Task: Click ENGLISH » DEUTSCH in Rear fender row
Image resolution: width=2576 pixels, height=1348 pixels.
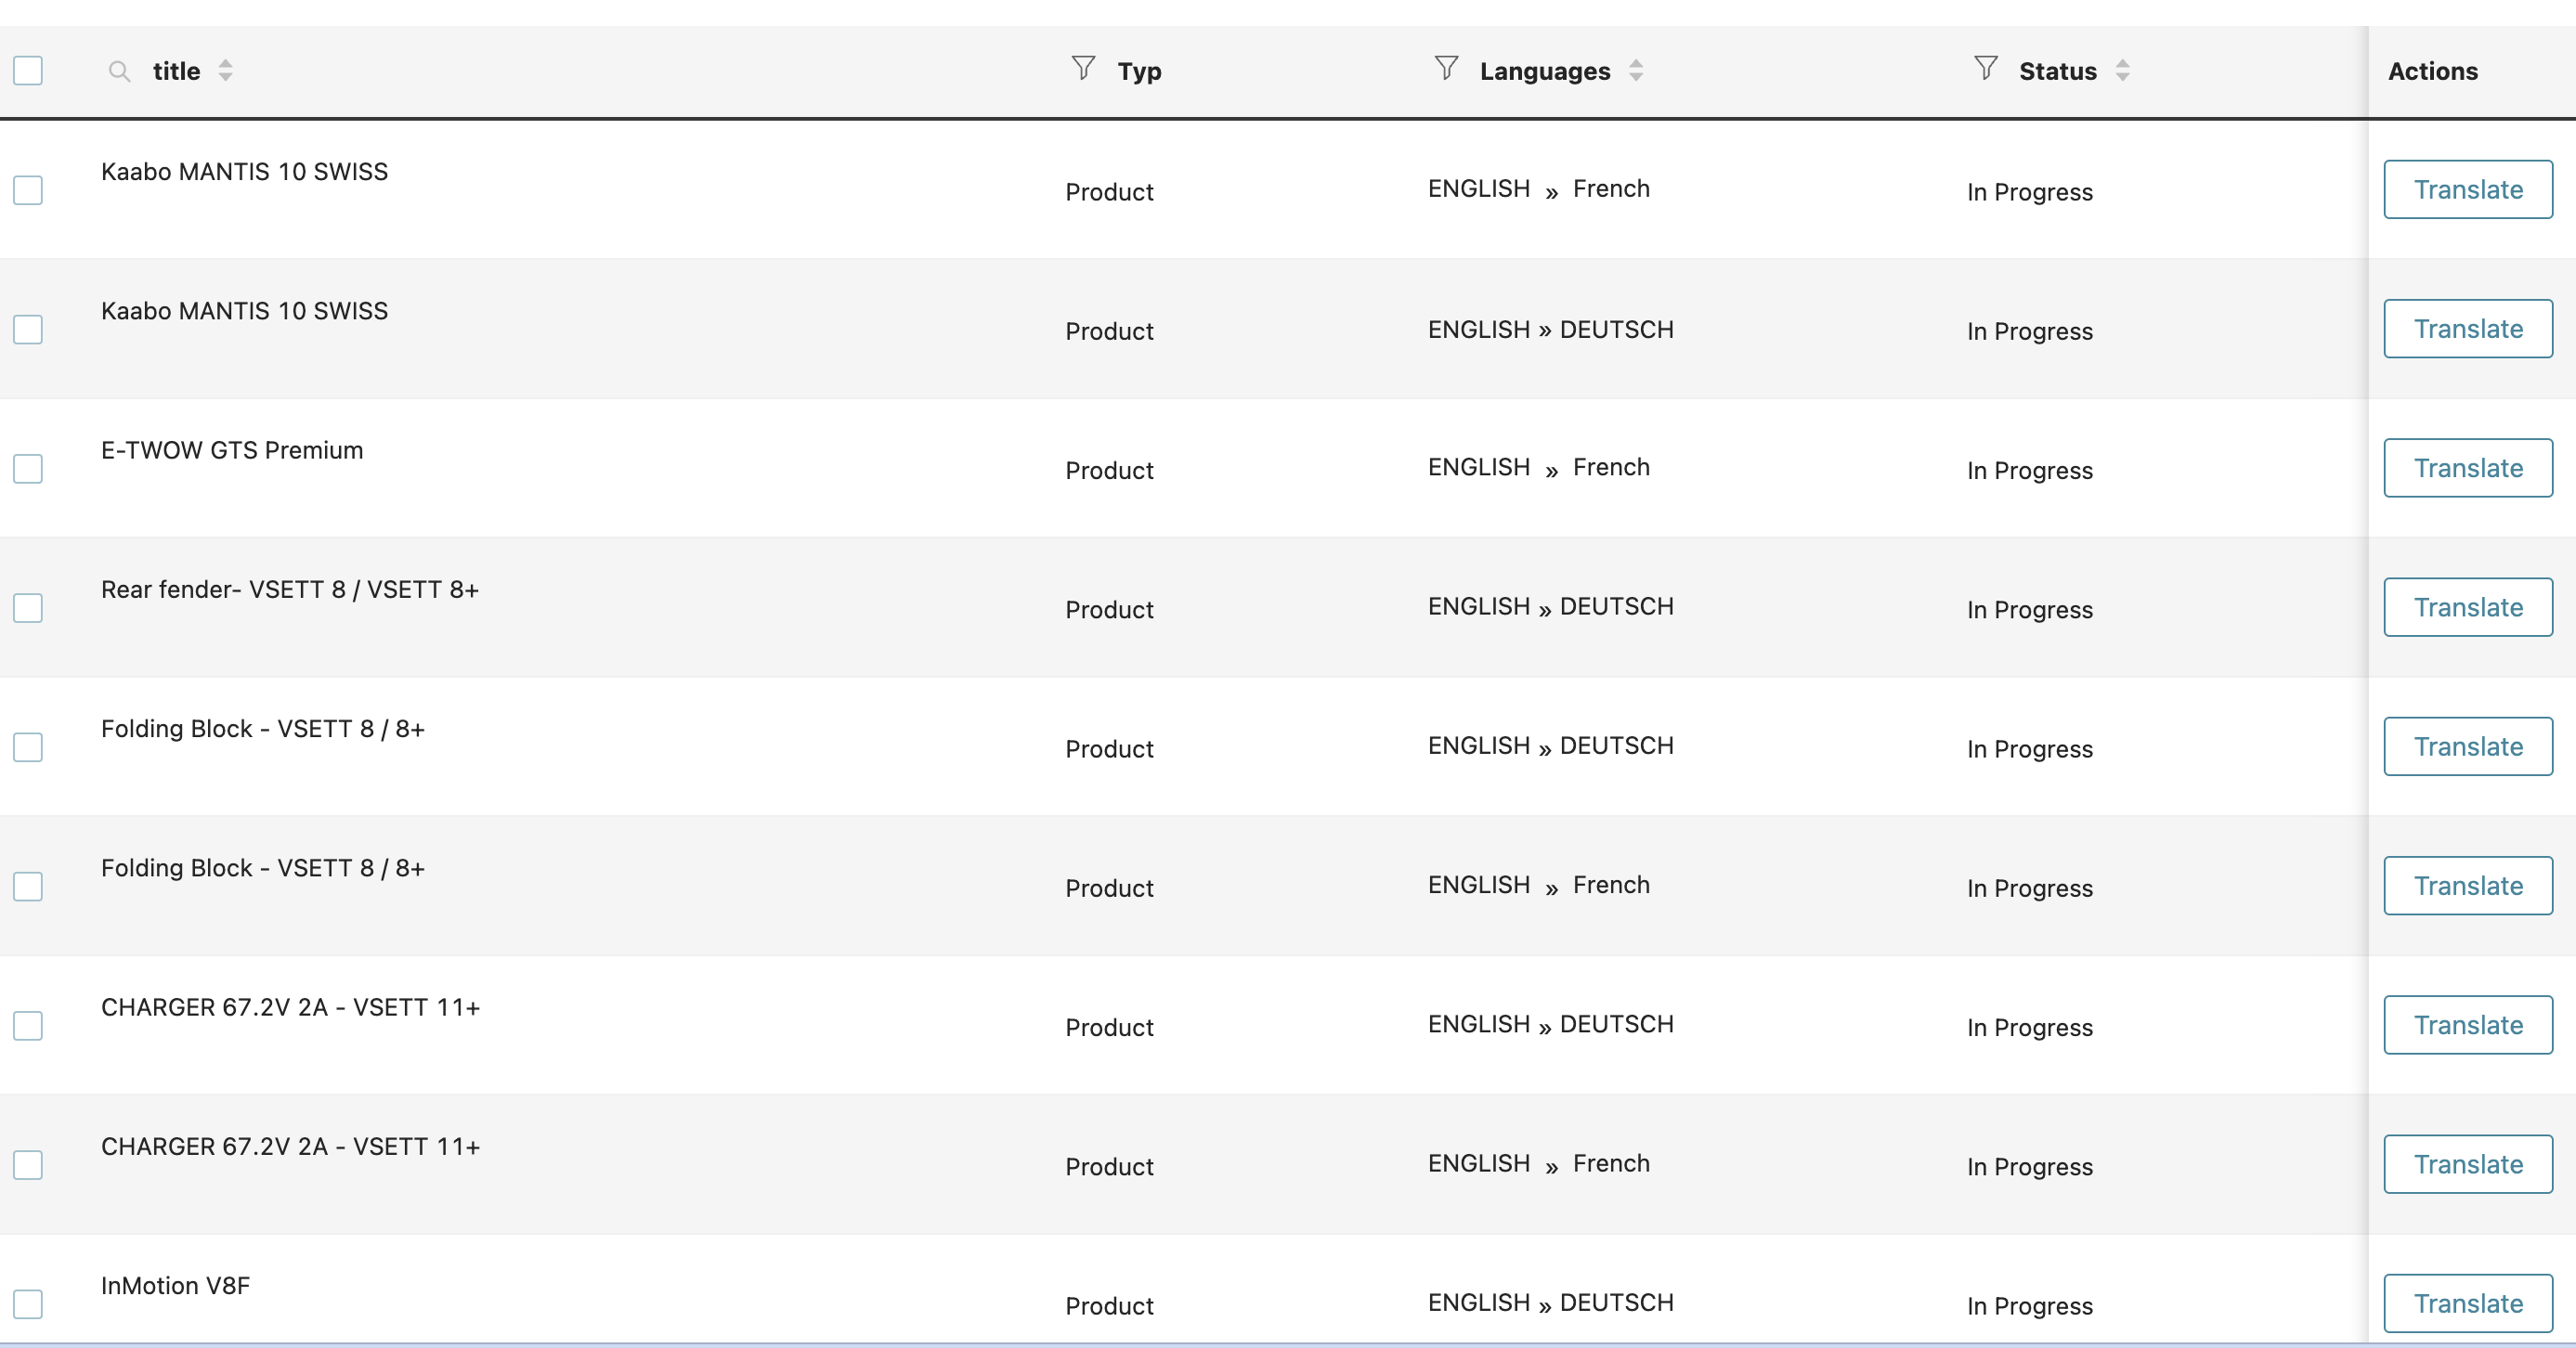Action: (x=1550, y=606)
